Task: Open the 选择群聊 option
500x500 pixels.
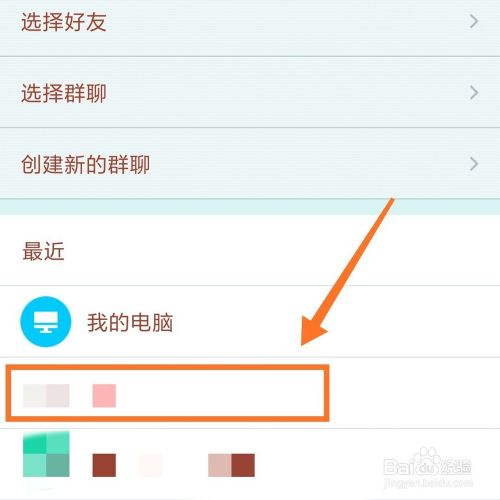Action: (250, 92)
